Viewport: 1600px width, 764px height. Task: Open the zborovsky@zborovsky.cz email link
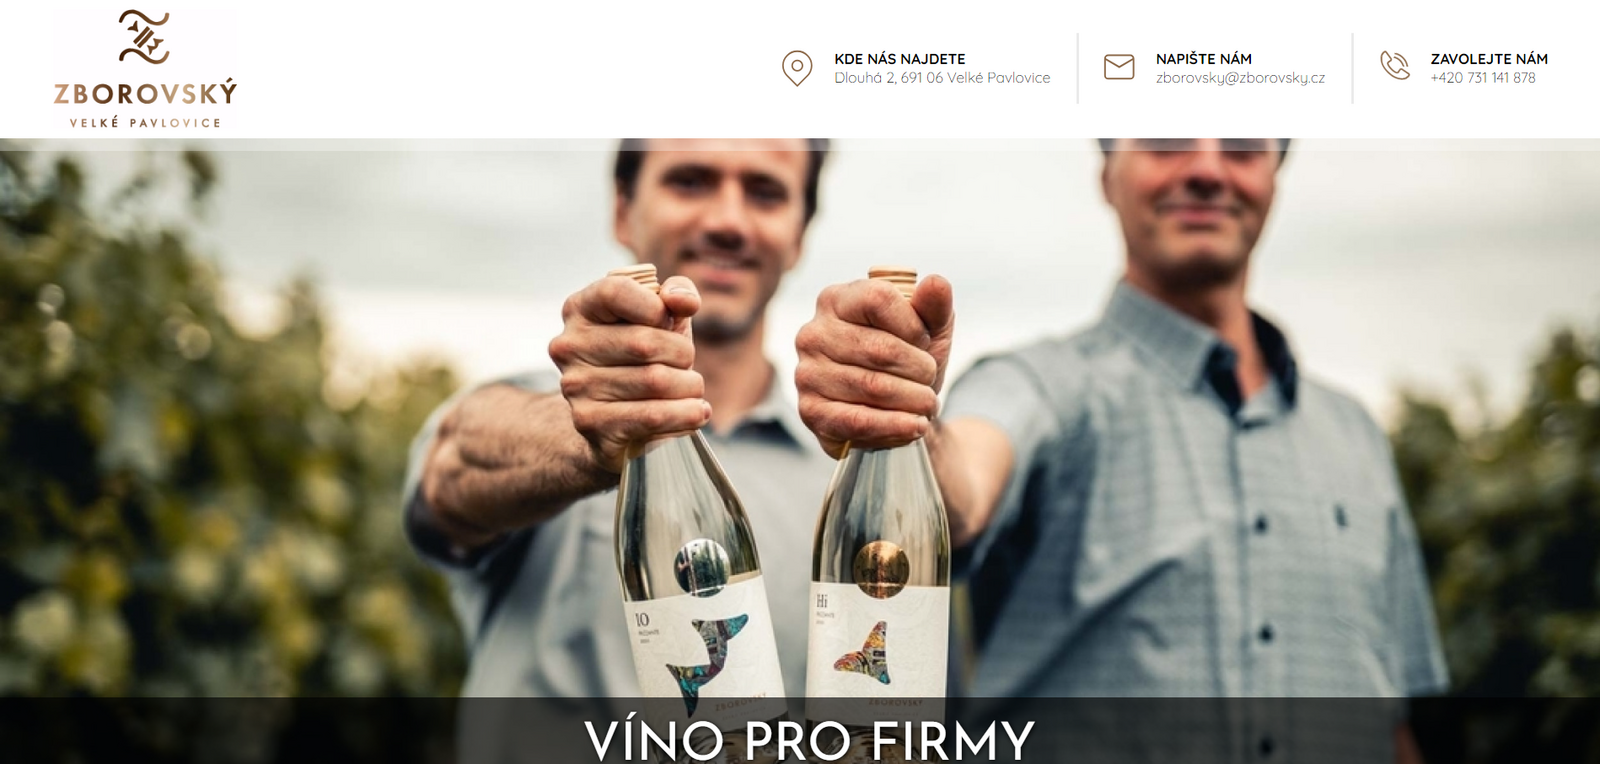click(1240, 78)
